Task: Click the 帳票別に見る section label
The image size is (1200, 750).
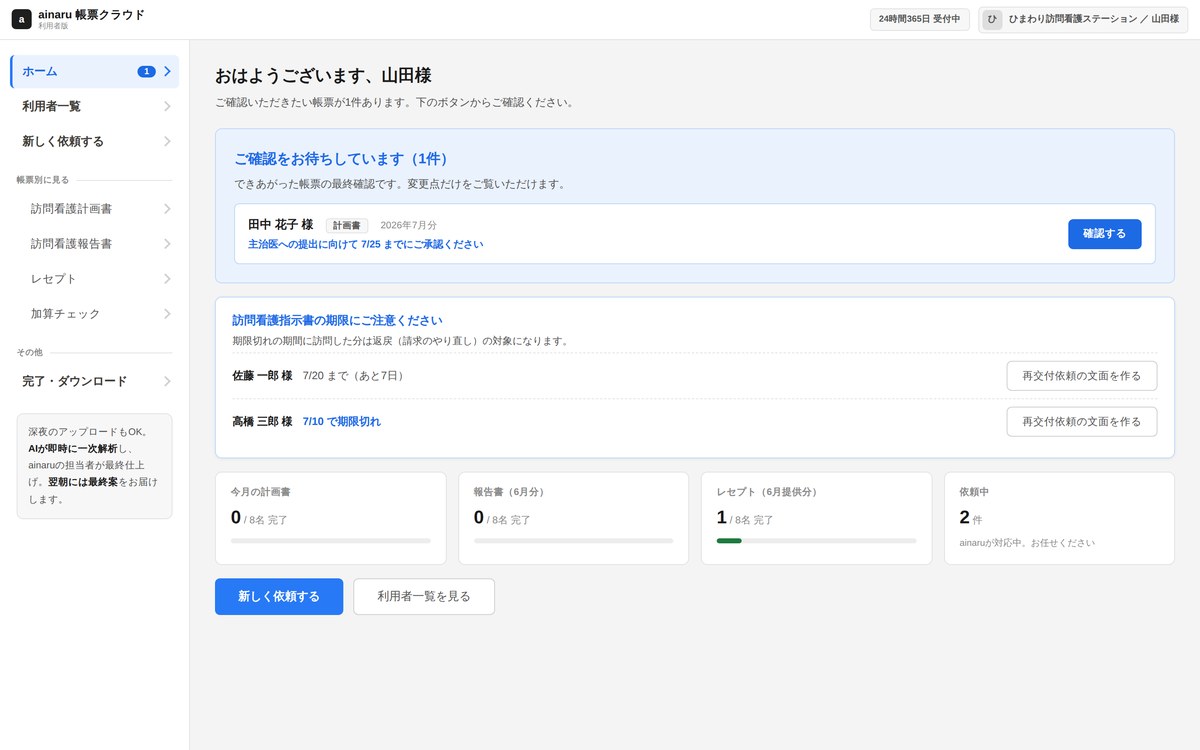Action: pyautogui.click(x=43, y=180)
